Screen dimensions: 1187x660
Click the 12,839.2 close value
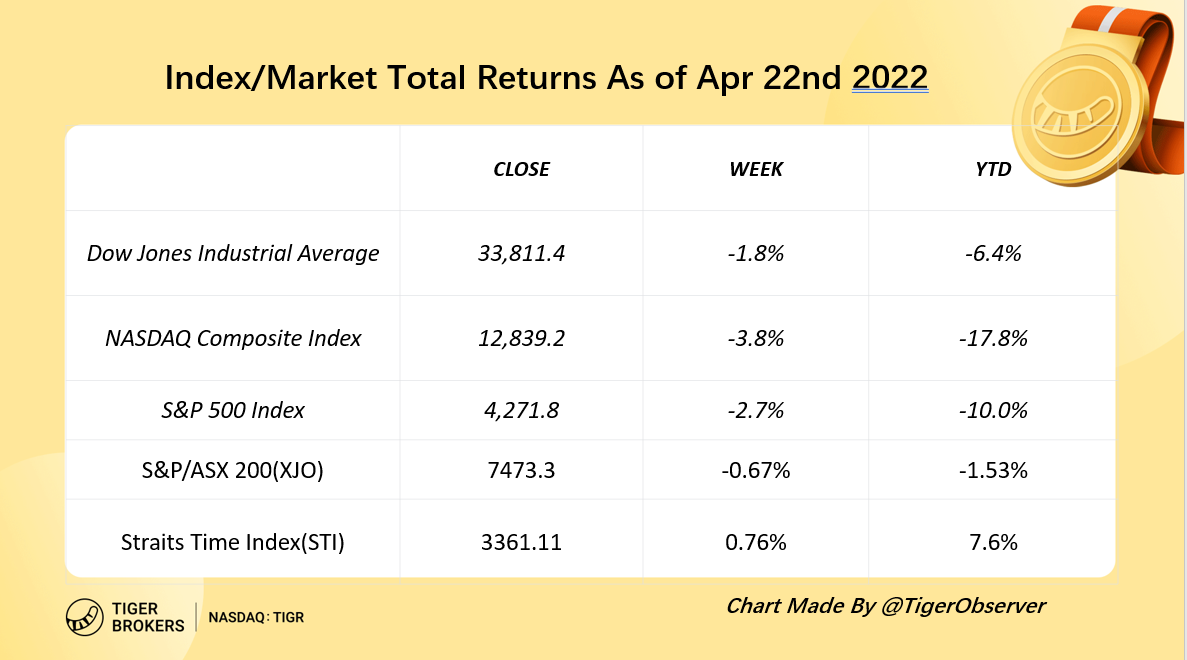tap(521, 338)
